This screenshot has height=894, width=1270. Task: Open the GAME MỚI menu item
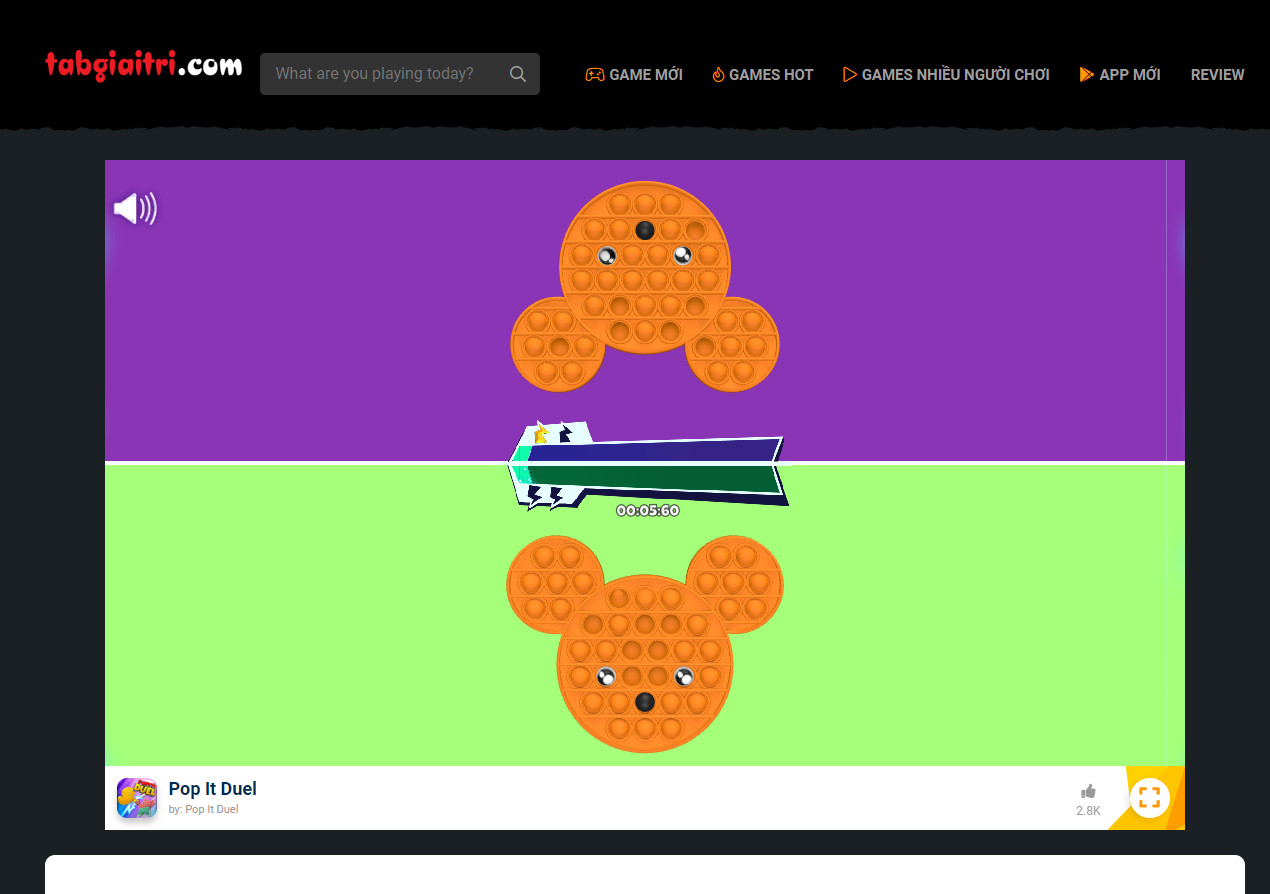[634, 75]
